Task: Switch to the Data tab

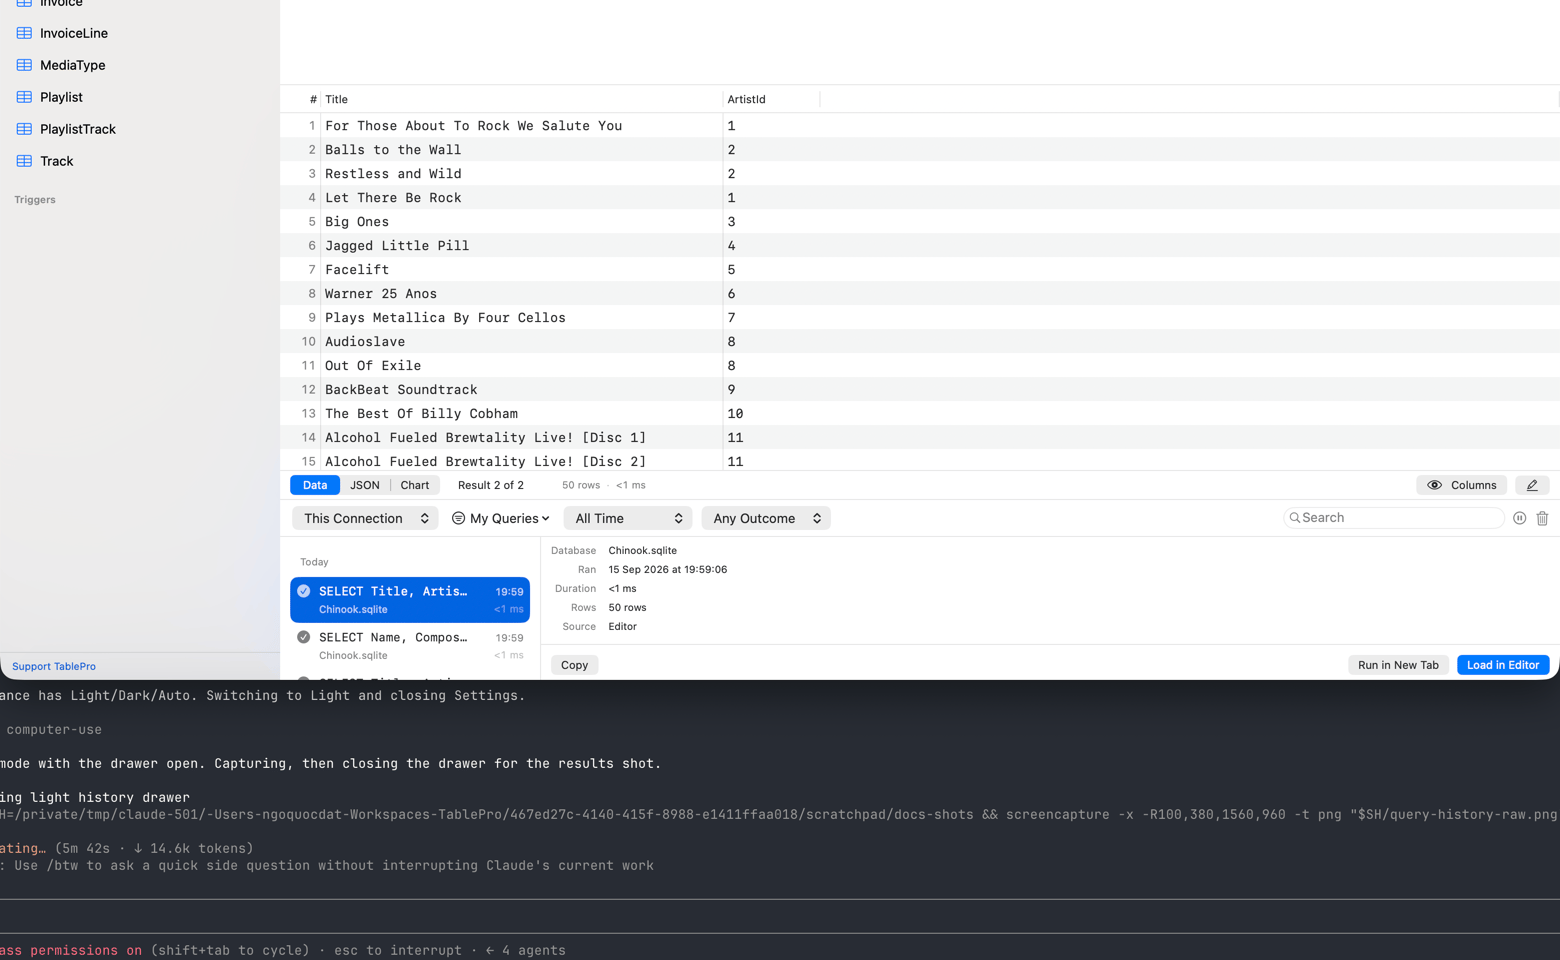Action: [x=315, y=485]
